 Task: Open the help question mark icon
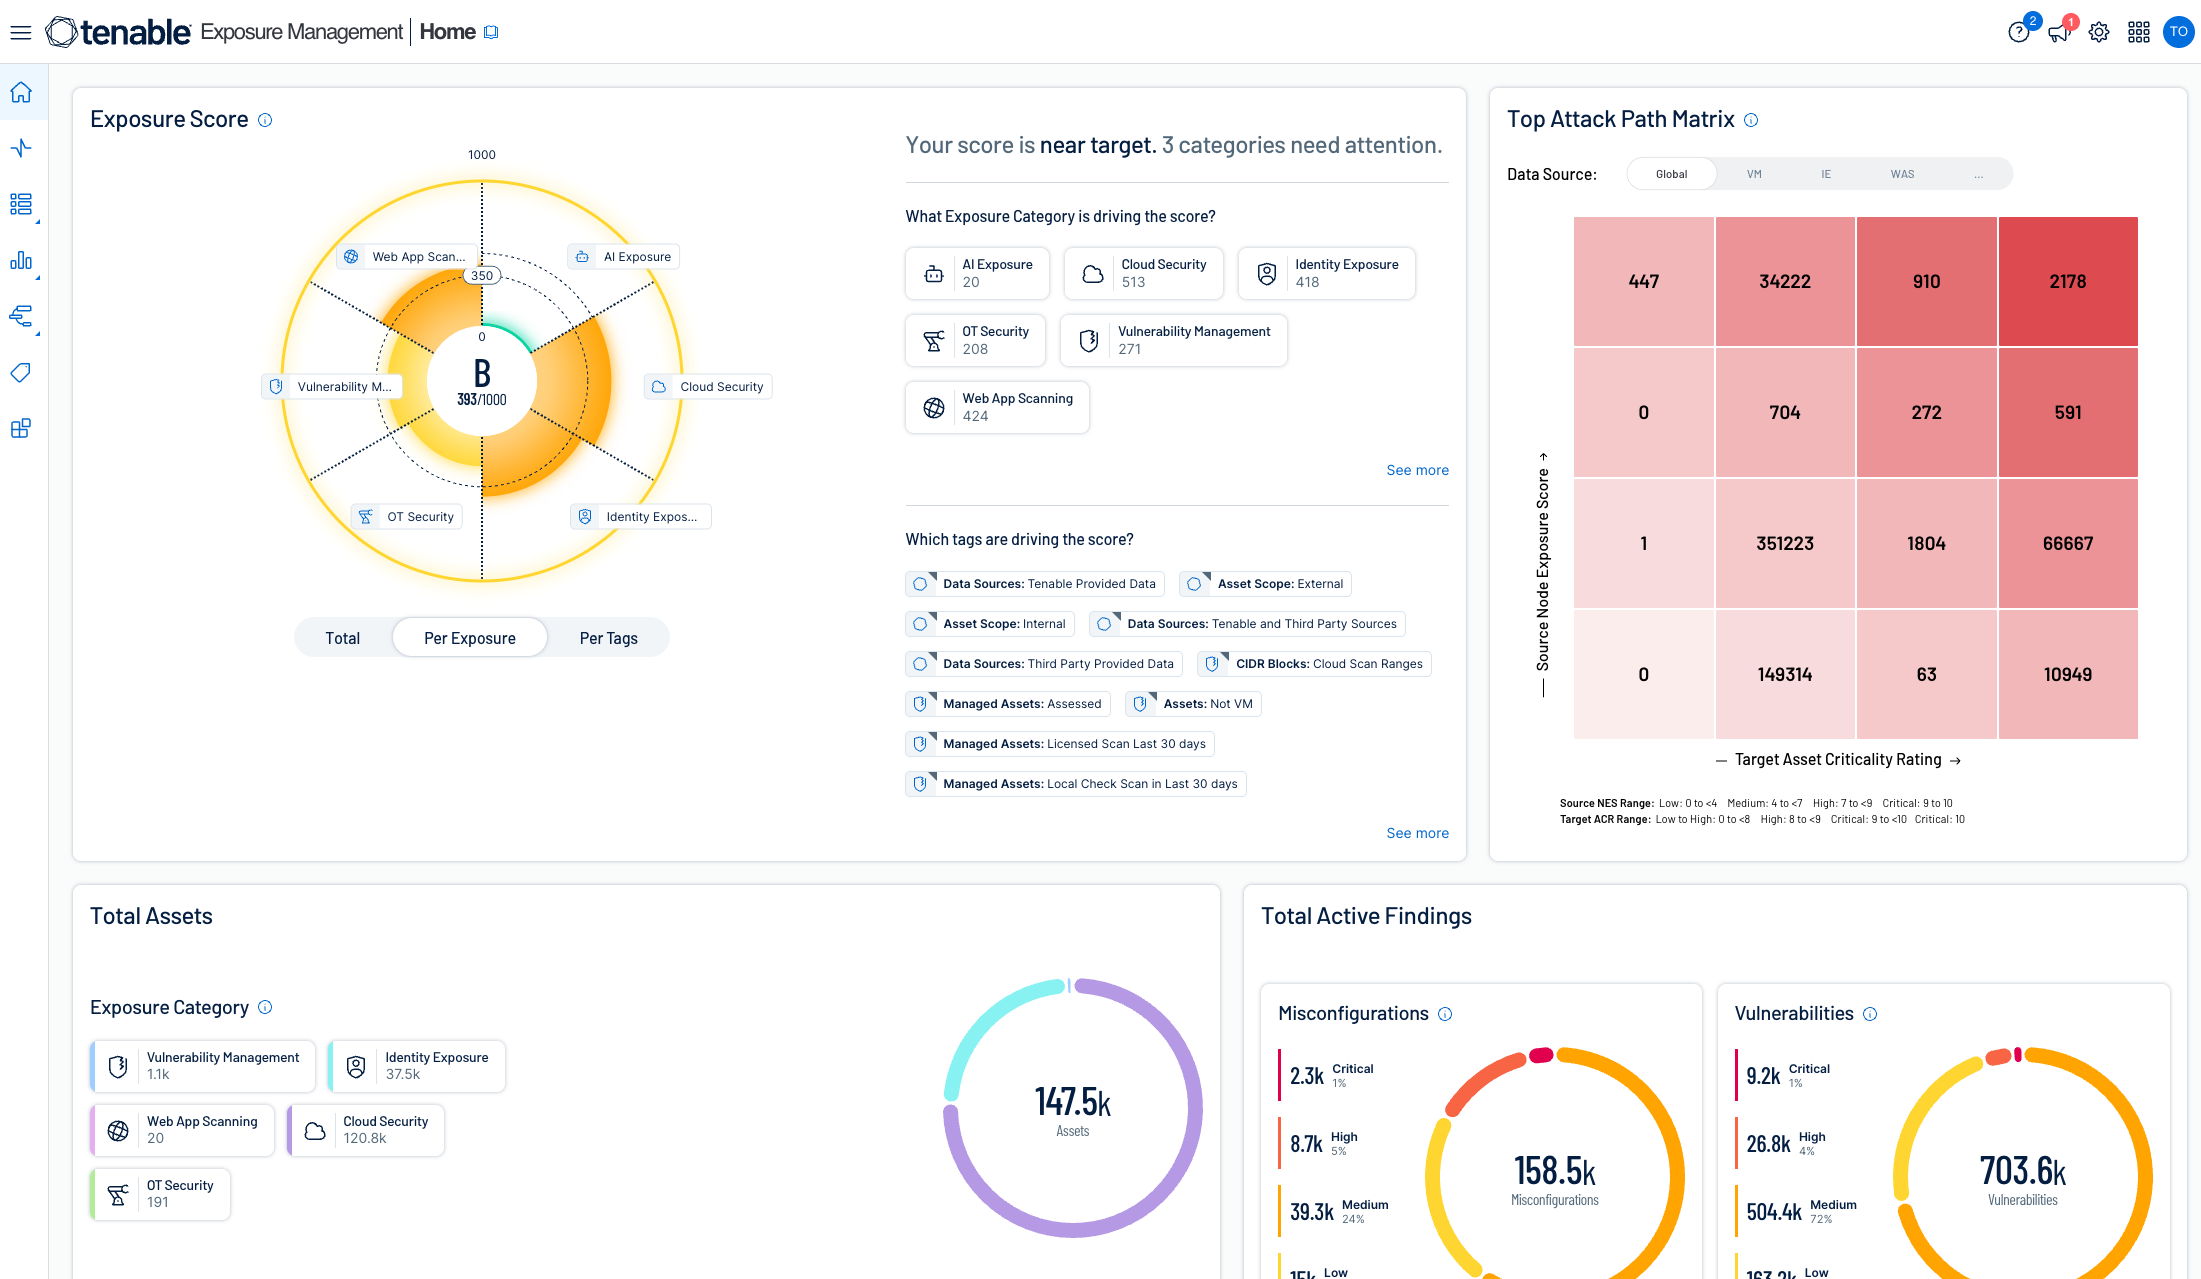tap(2018, 32)
